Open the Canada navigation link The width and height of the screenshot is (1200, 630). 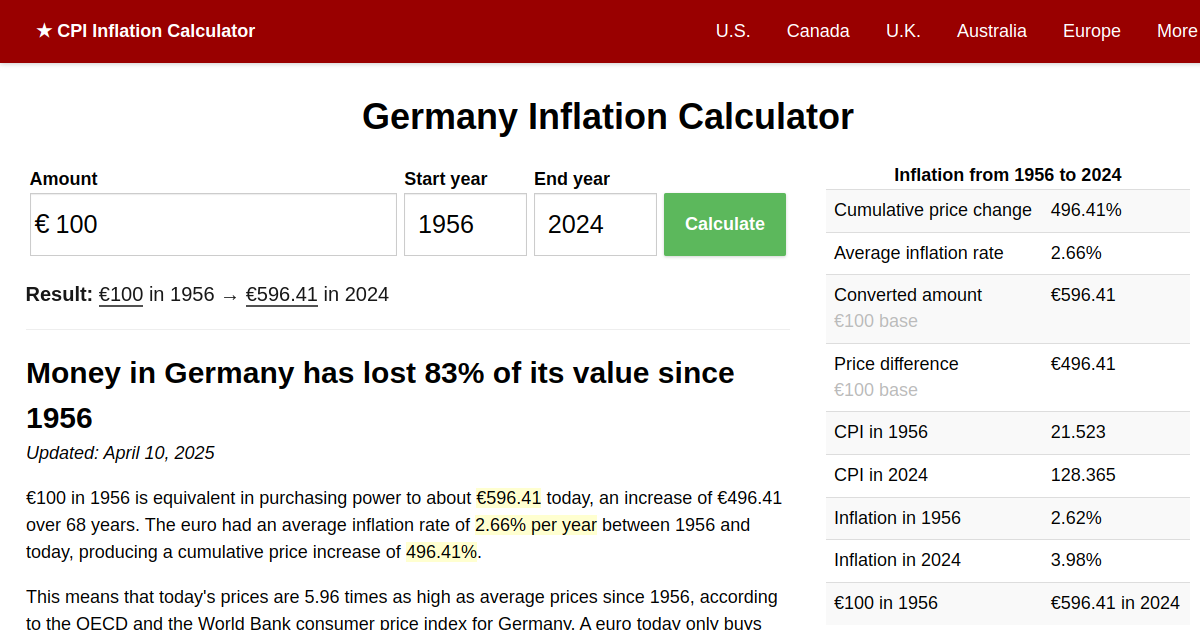pyautogui.click(x=817, y=31)
